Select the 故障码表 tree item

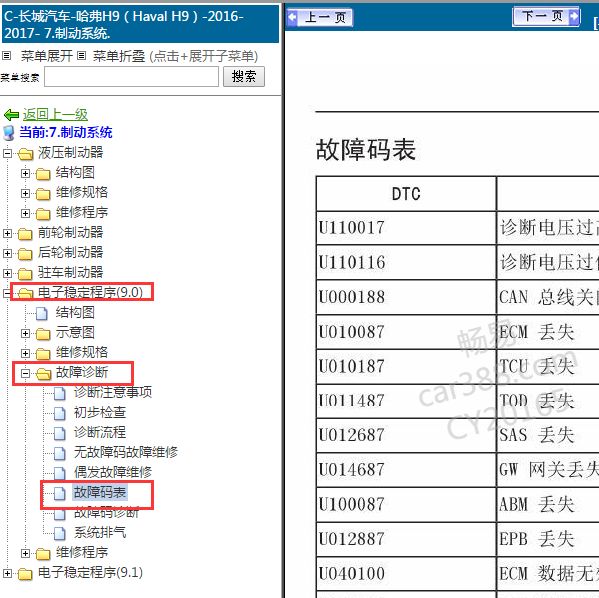(100, 492)
